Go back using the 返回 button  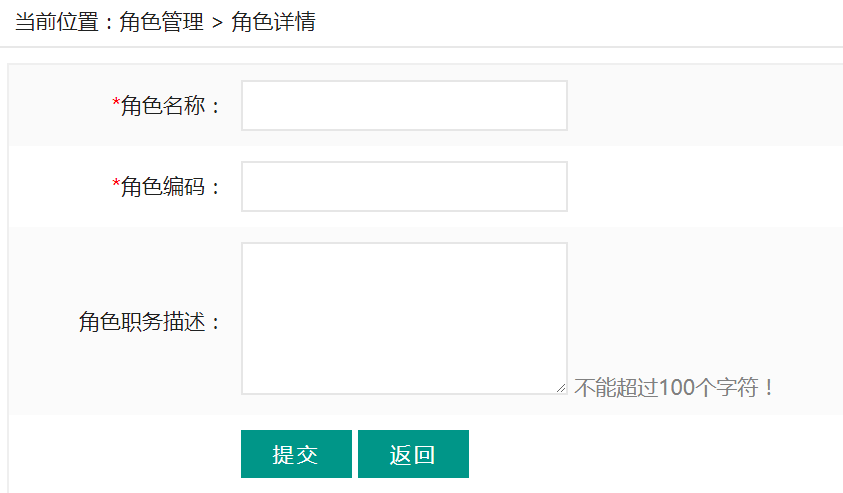(x=413, y=454)
